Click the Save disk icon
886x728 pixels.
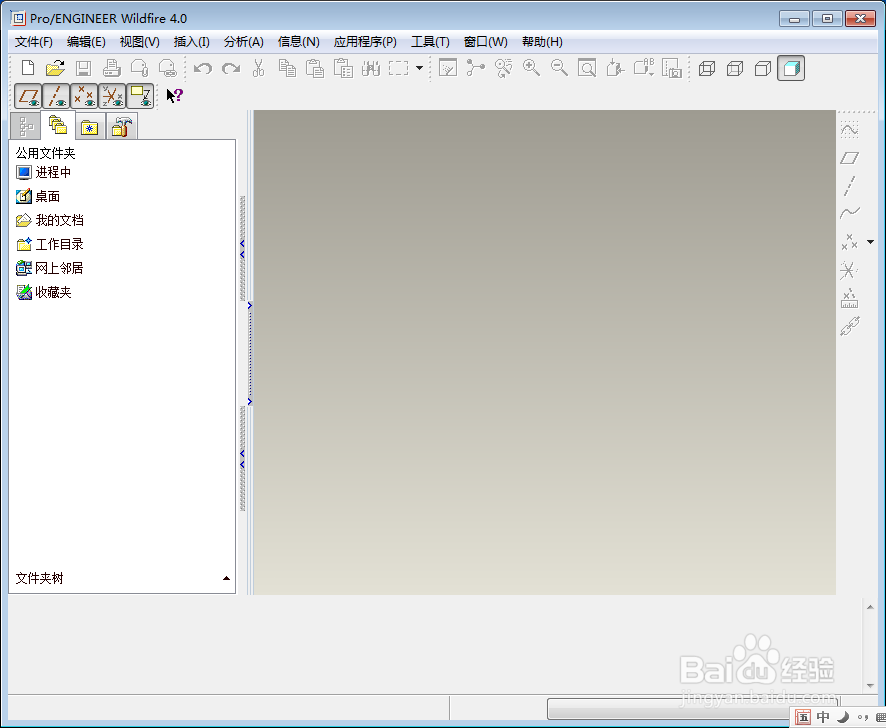coord(84,68)
